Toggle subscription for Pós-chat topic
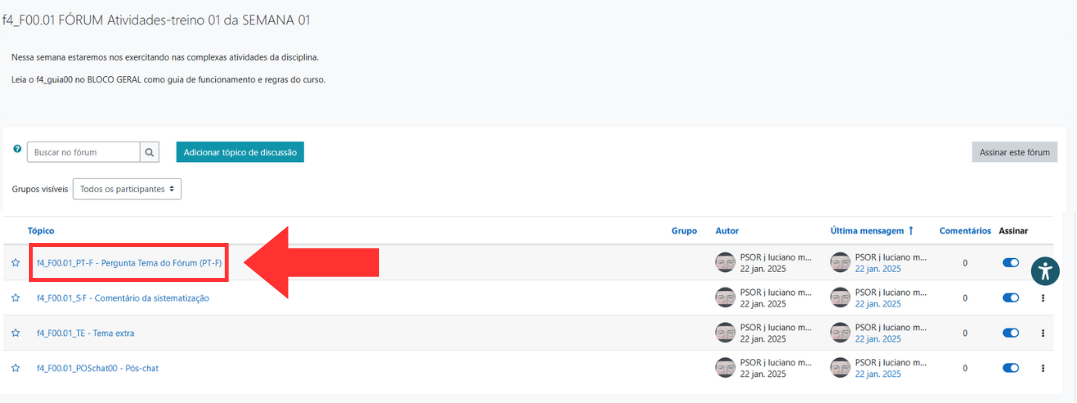 1010,368
